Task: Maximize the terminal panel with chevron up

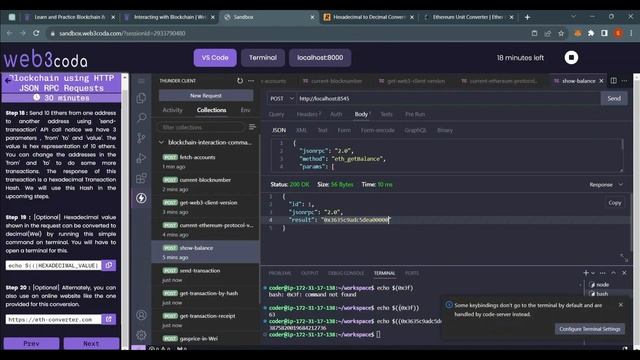Action: pyautogui.click(x=613, y=273)
